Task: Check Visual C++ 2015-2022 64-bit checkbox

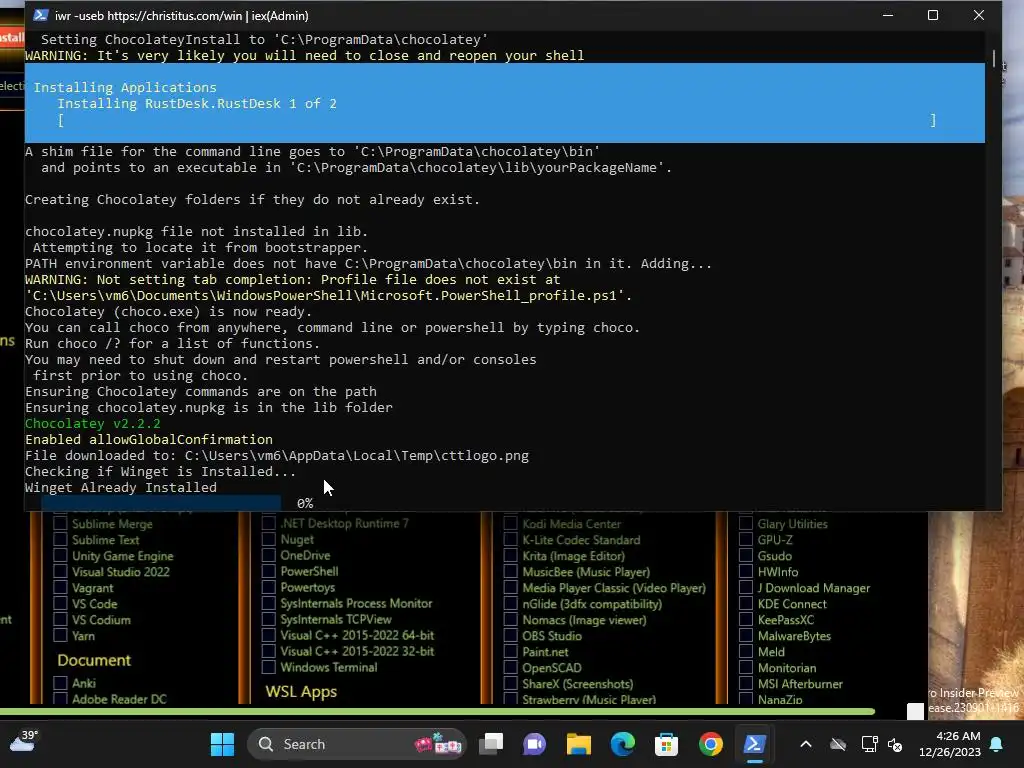Action: click(x=268, y=635)
